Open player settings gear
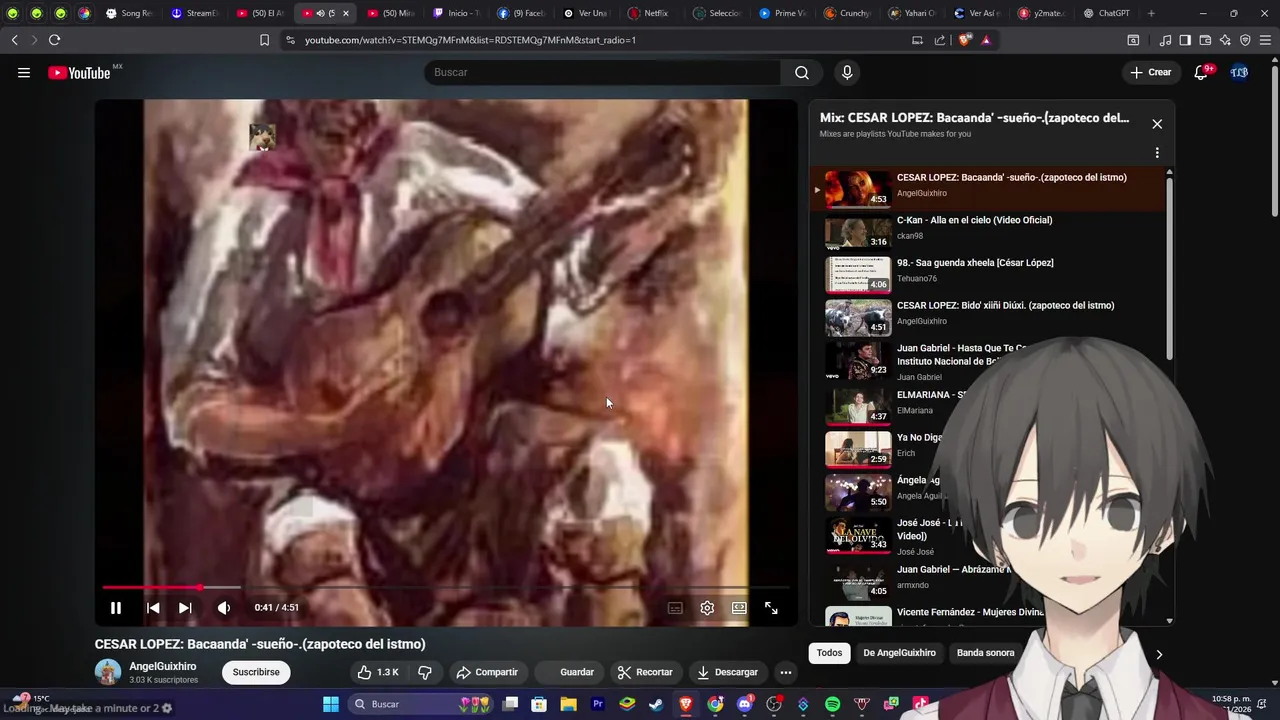This screenshot has height=720, width=1280. click(x=707, y=608)
